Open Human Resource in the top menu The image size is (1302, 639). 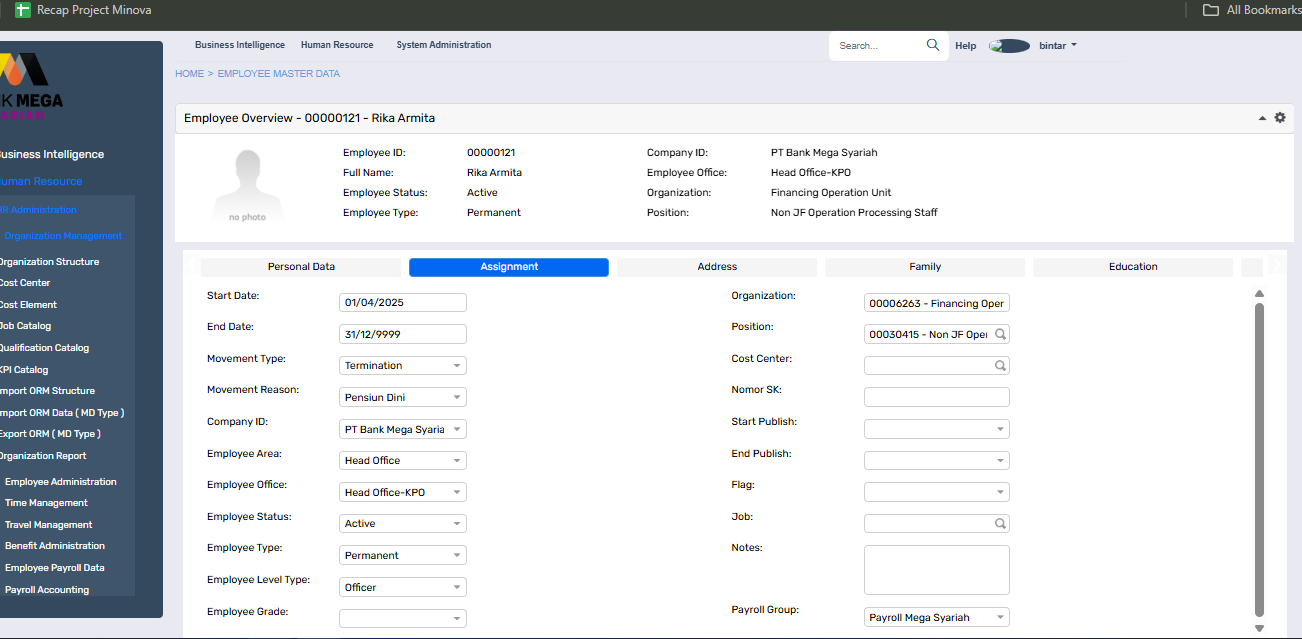coord(337,45)
